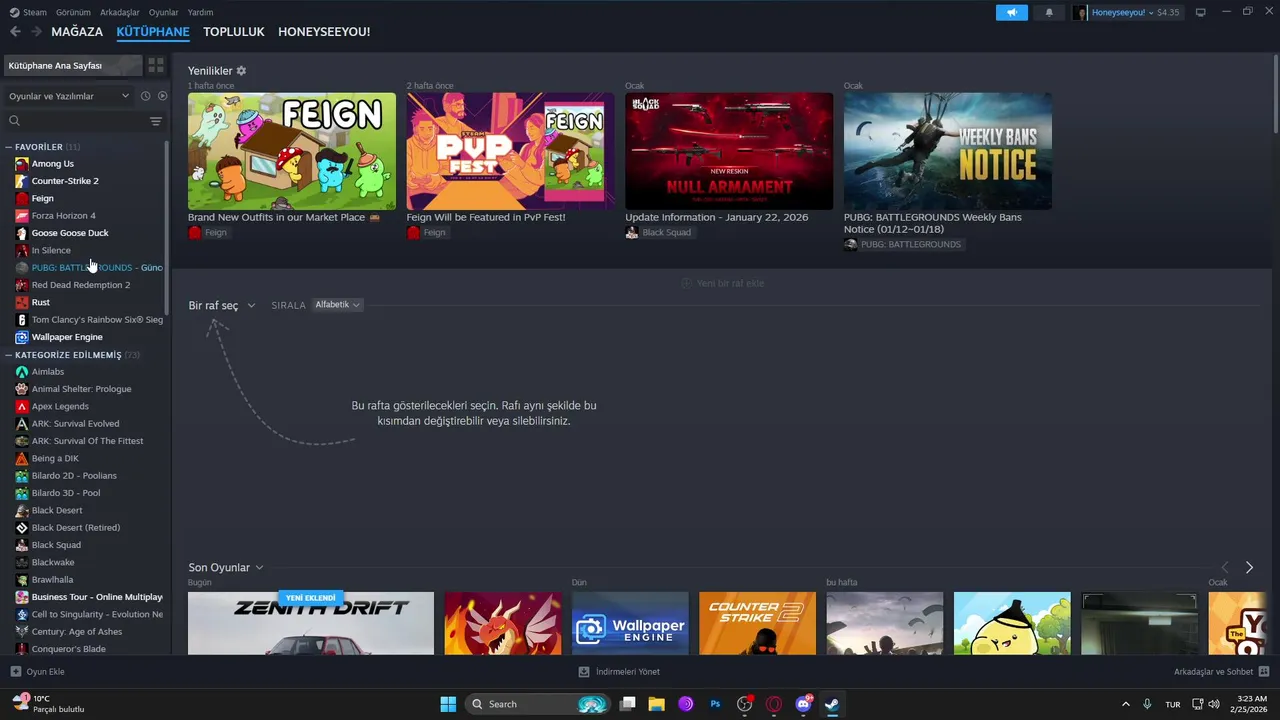The width and height of the screenshot is (1280, 720).
Task: Select Red Dead Redemption 2 in sidebar
Action: pos(81,285)
